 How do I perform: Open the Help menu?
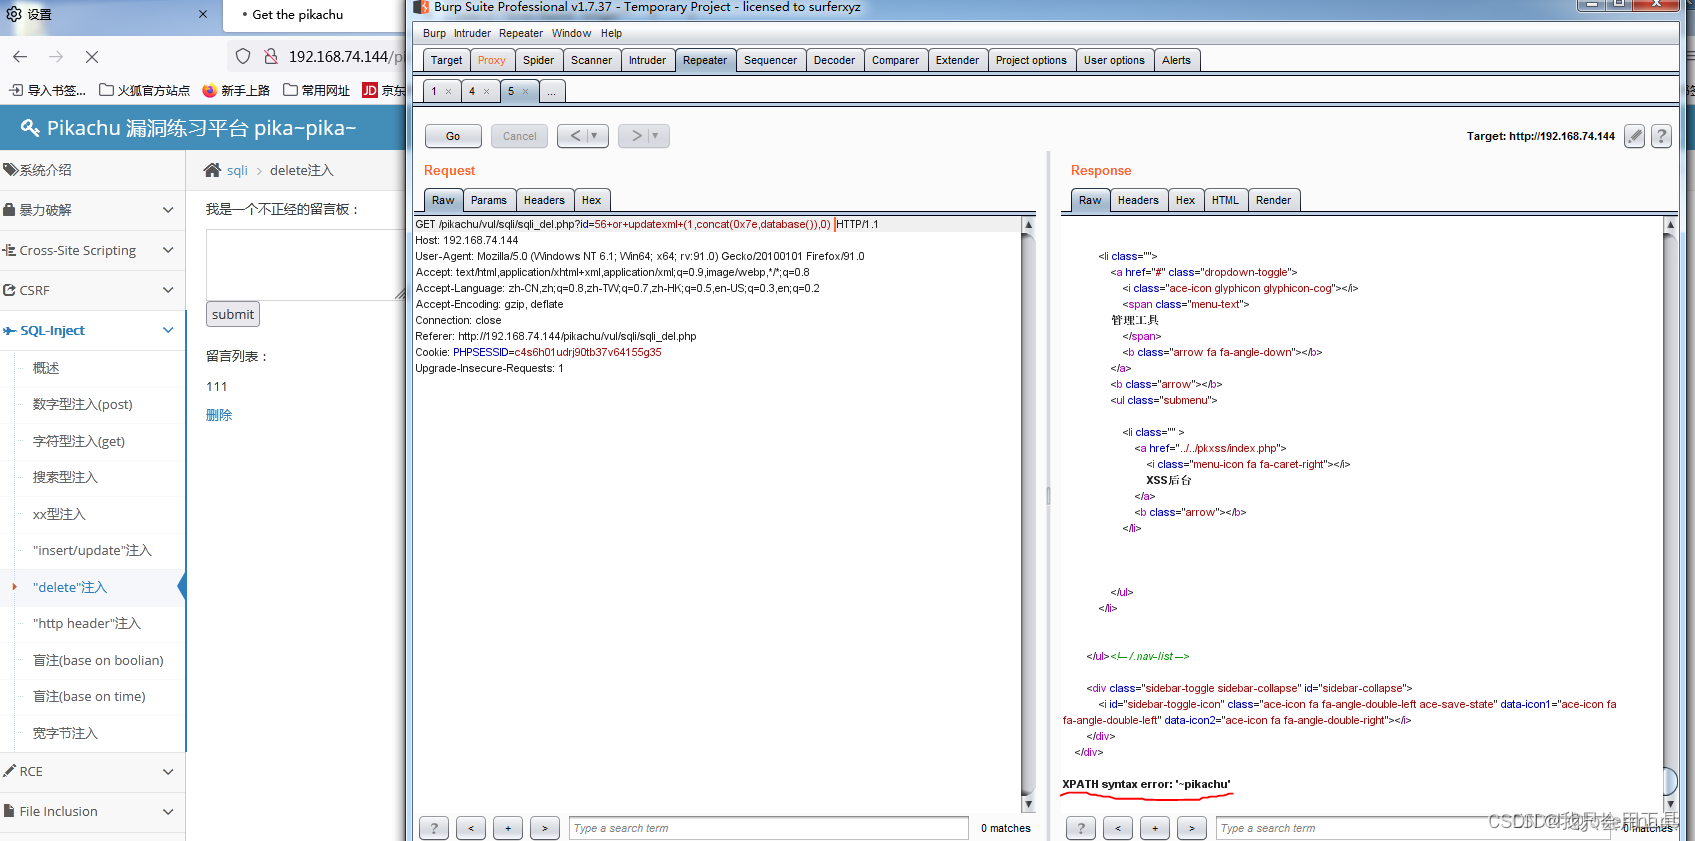point(611,33)
